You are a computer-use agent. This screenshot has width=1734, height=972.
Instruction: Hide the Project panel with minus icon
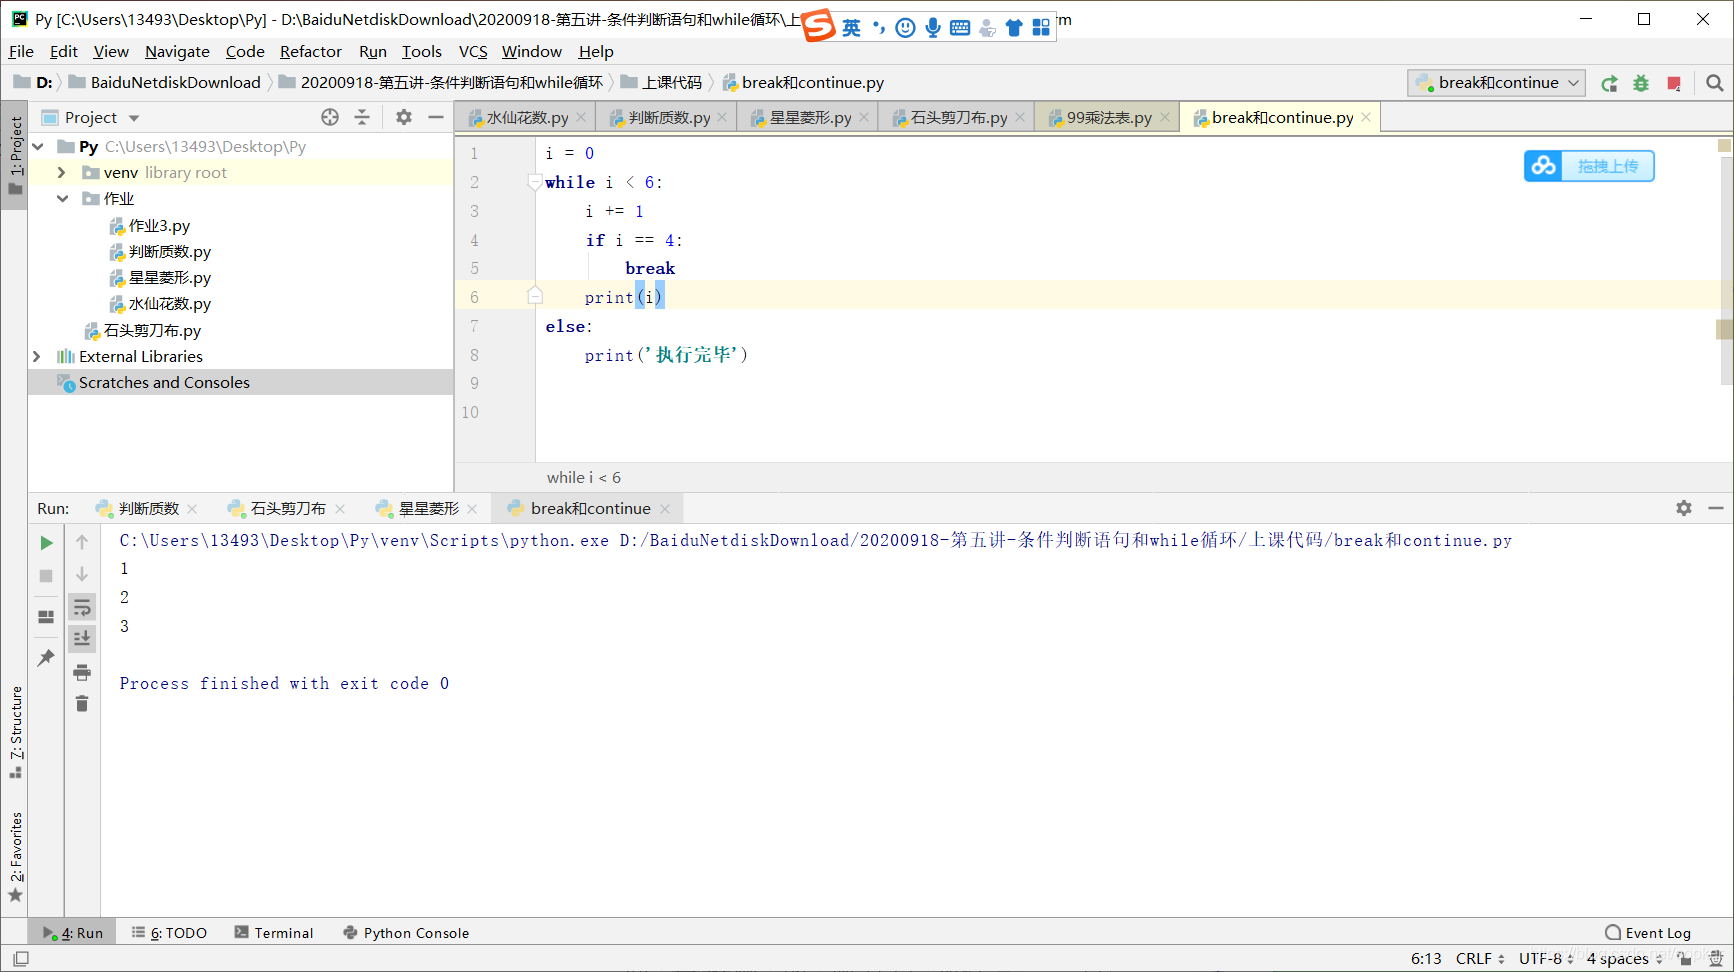(x=436, y=118)
